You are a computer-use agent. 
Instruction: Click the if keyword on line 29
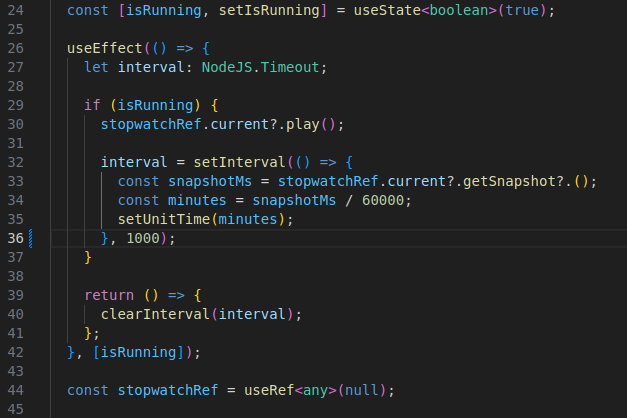tap(92, 105)
